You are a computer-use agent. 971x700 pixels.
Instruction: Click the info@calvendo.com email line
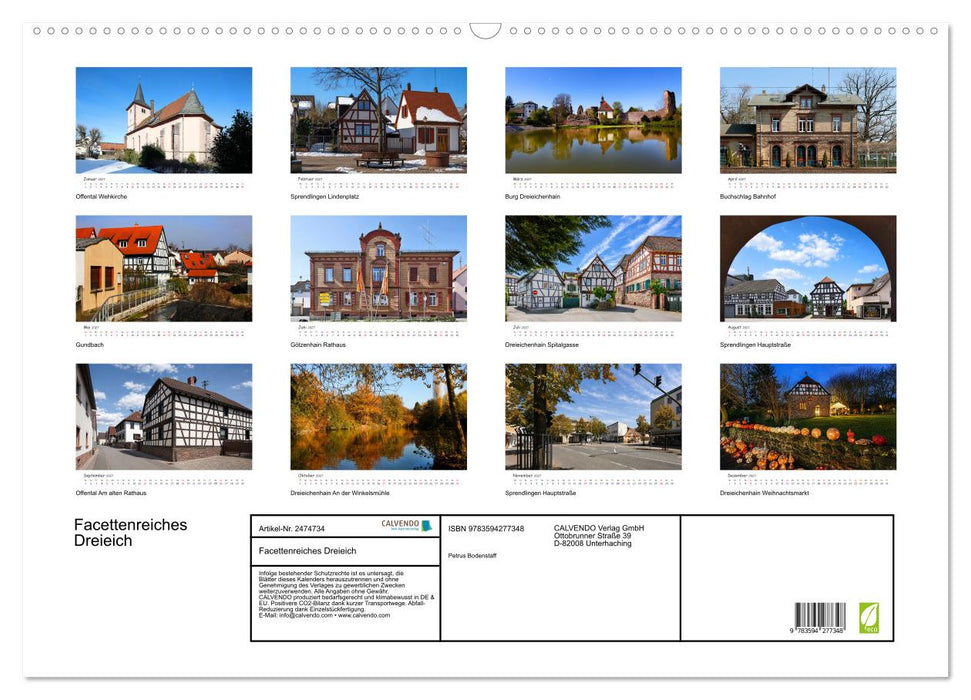coord(324,616)
